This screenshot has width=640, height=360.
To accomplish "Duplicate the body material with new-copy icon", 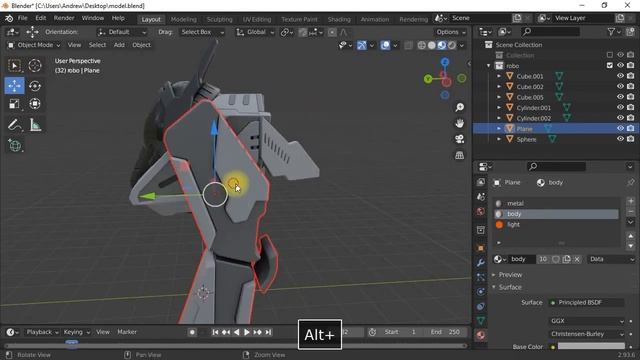I will (567, 259).
